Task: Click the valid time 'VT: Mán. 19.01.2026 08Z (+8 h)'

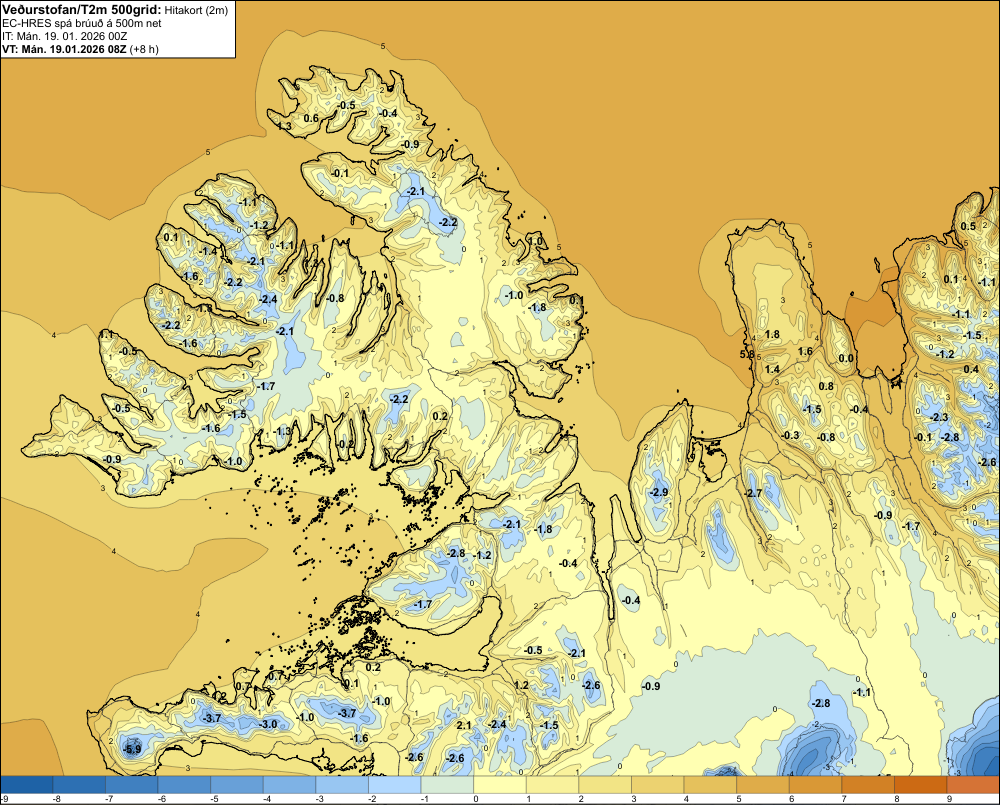Action: (x=80, y=49)
